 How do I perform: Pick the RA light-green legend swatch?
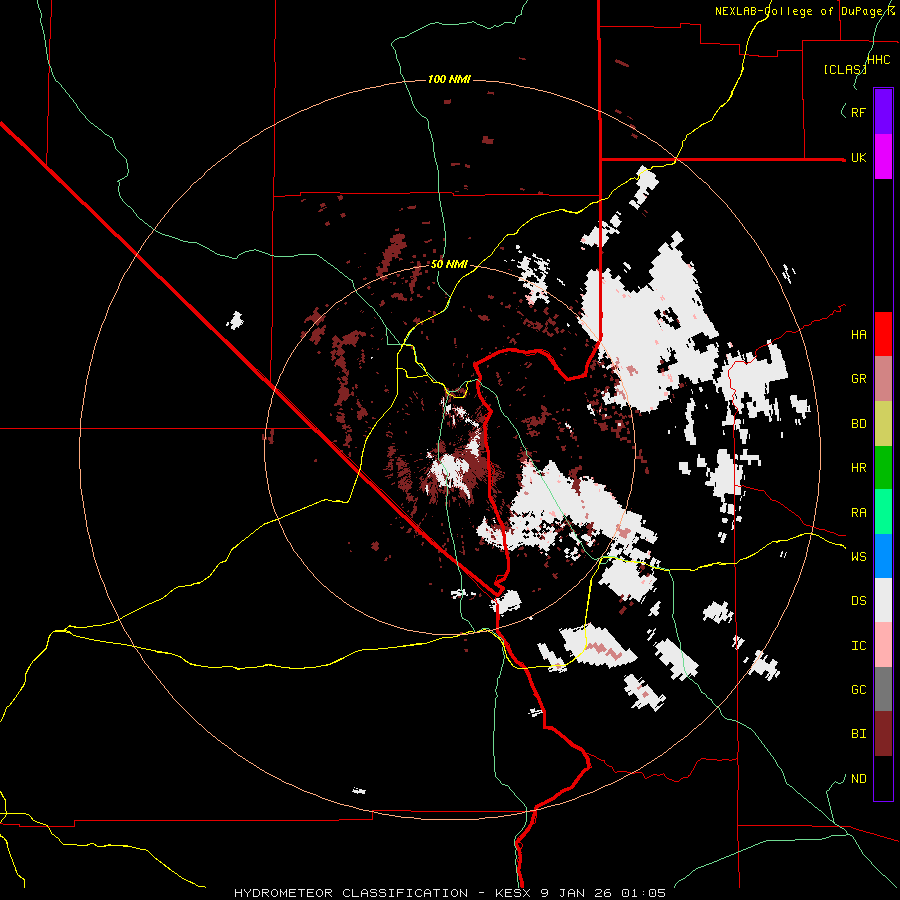pos(883,512)
